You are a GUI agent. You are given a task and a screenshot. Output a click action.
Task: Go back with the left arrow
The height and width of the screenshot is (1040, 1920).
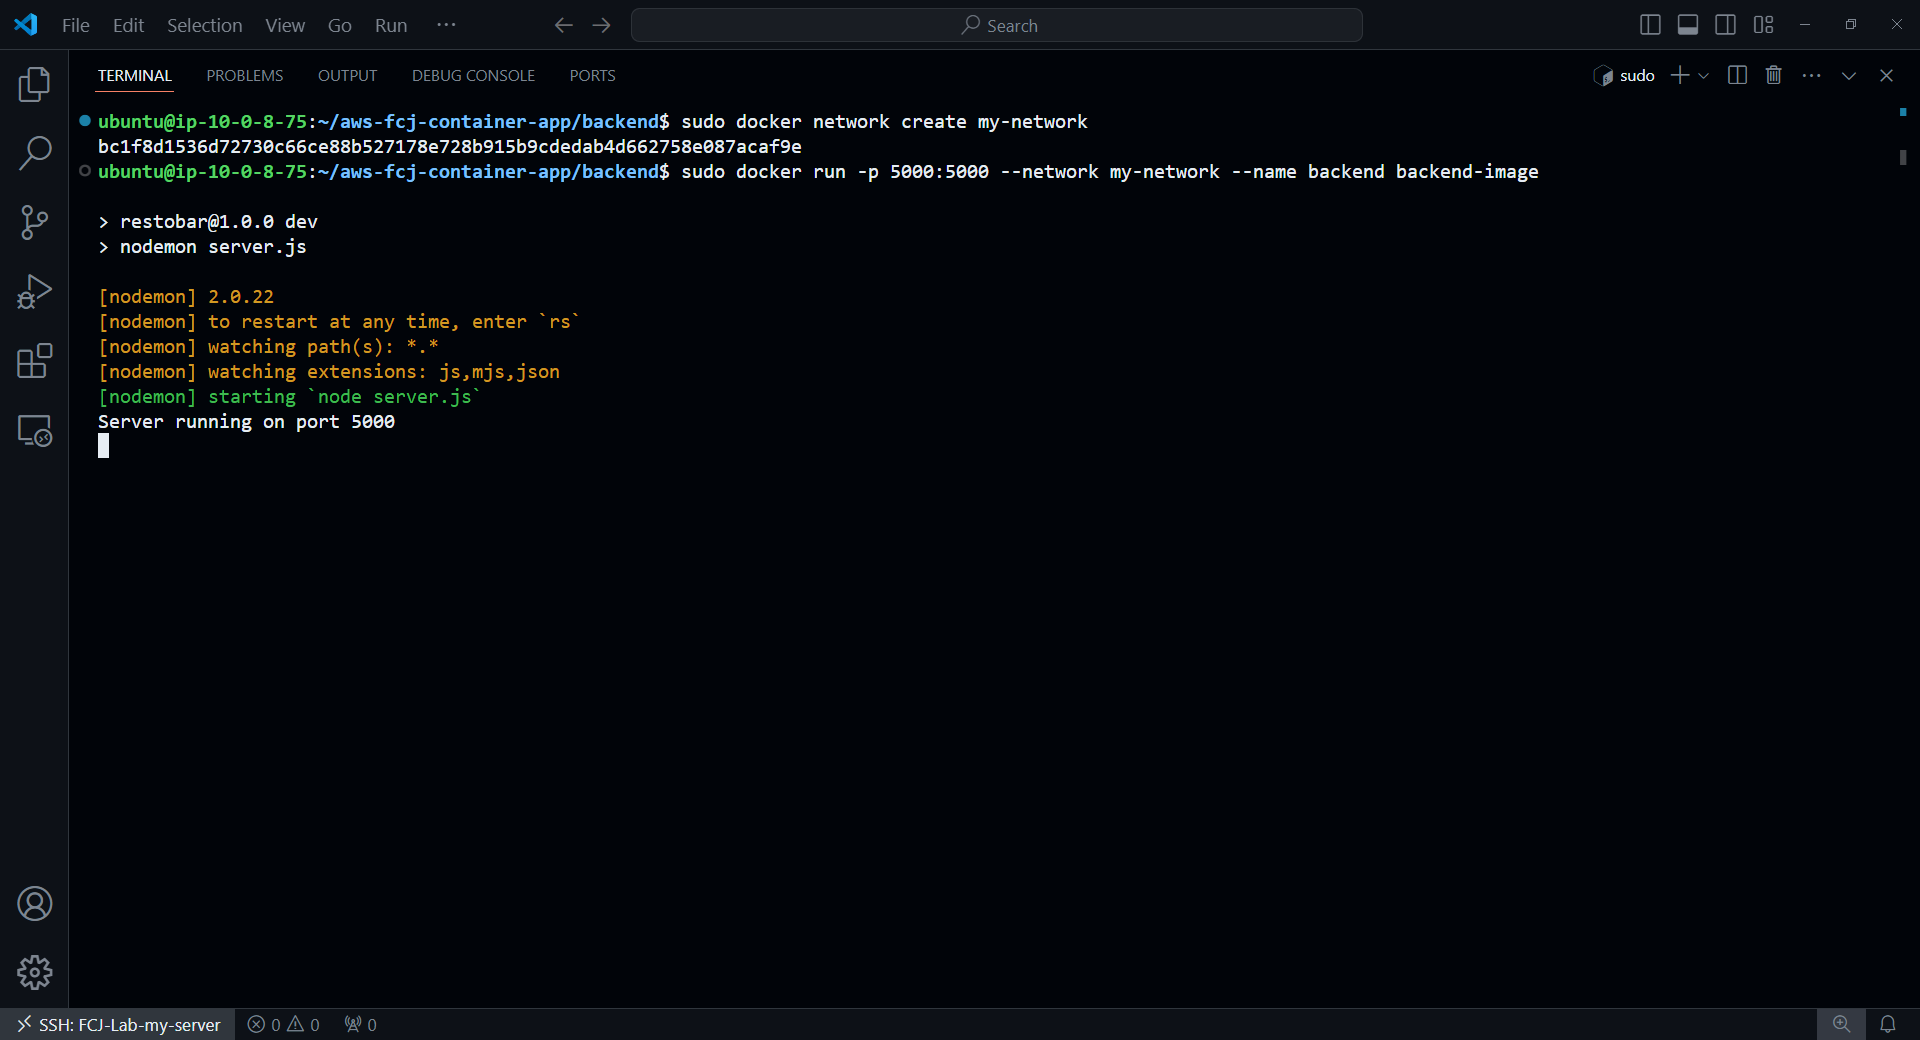[x=564, y=25]
